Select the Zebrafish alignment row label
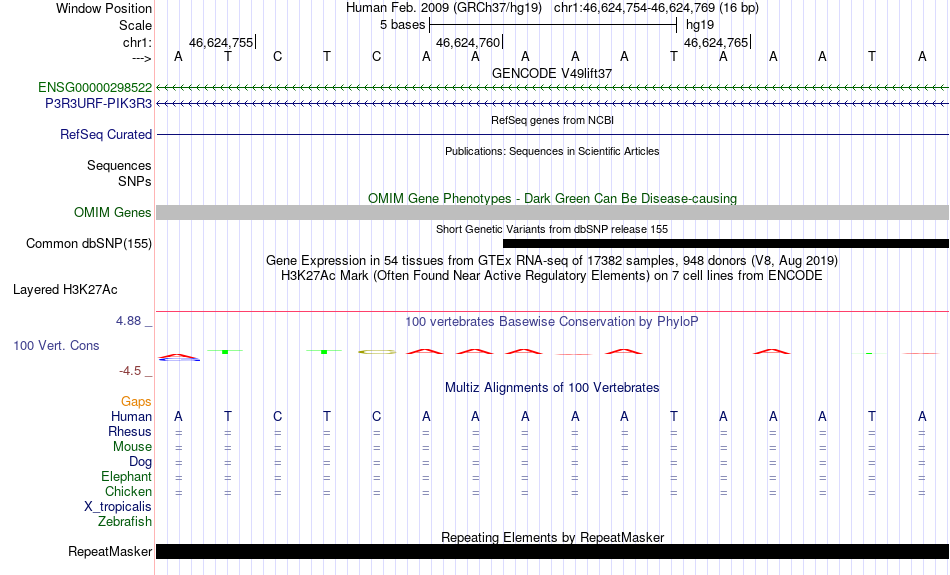The width and height of the screenshot is (950, 575). click(x=125, y=522)
